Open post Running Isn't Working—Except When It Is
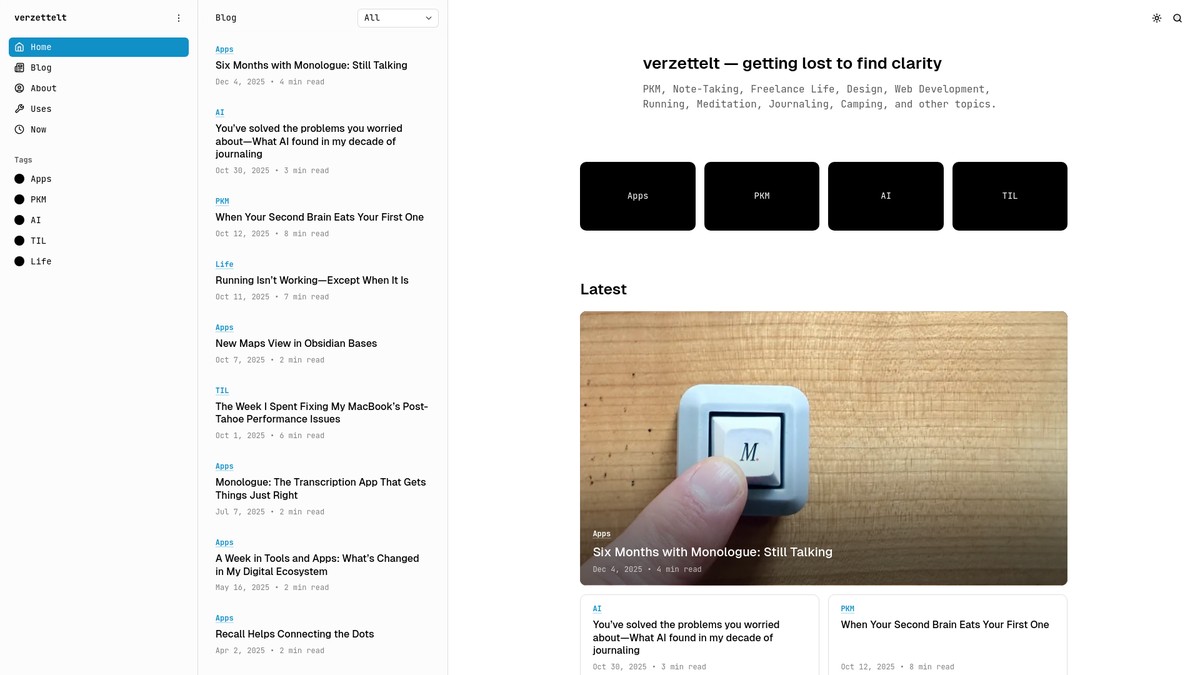 coord(312,280)
